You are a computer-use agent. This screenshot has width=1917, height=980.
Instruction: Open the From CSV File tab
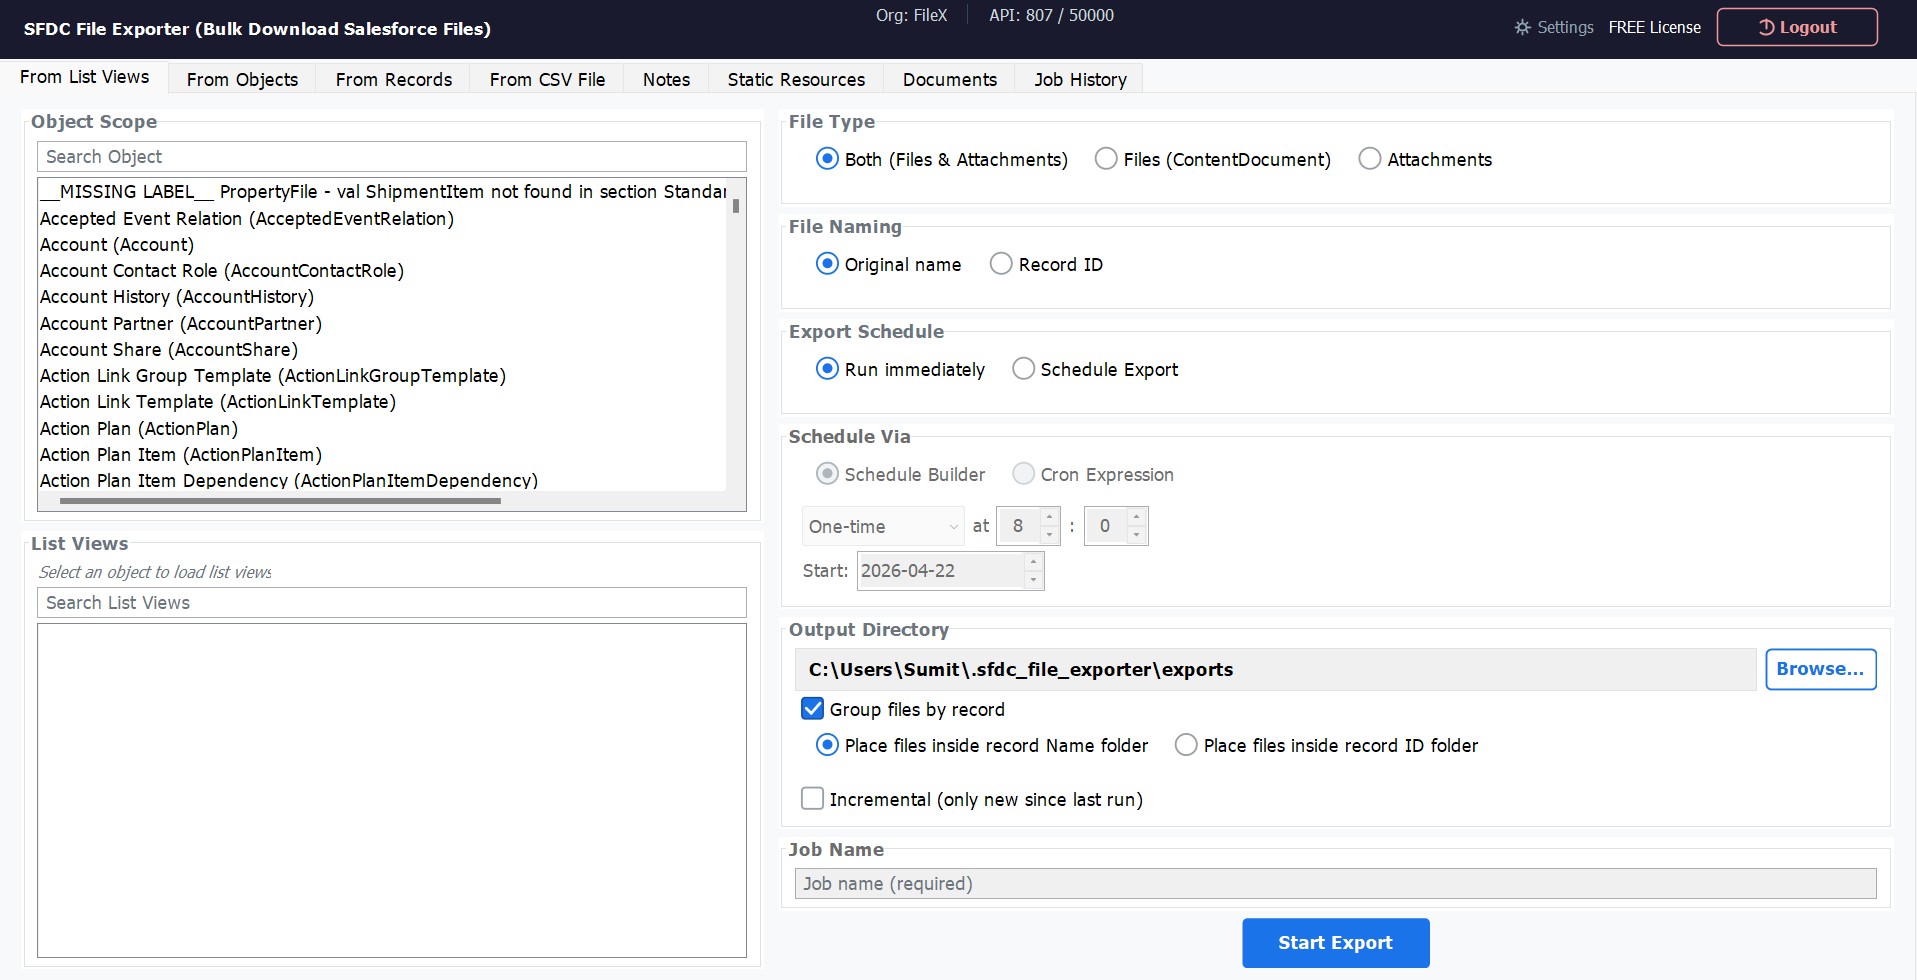click(546, 79)
